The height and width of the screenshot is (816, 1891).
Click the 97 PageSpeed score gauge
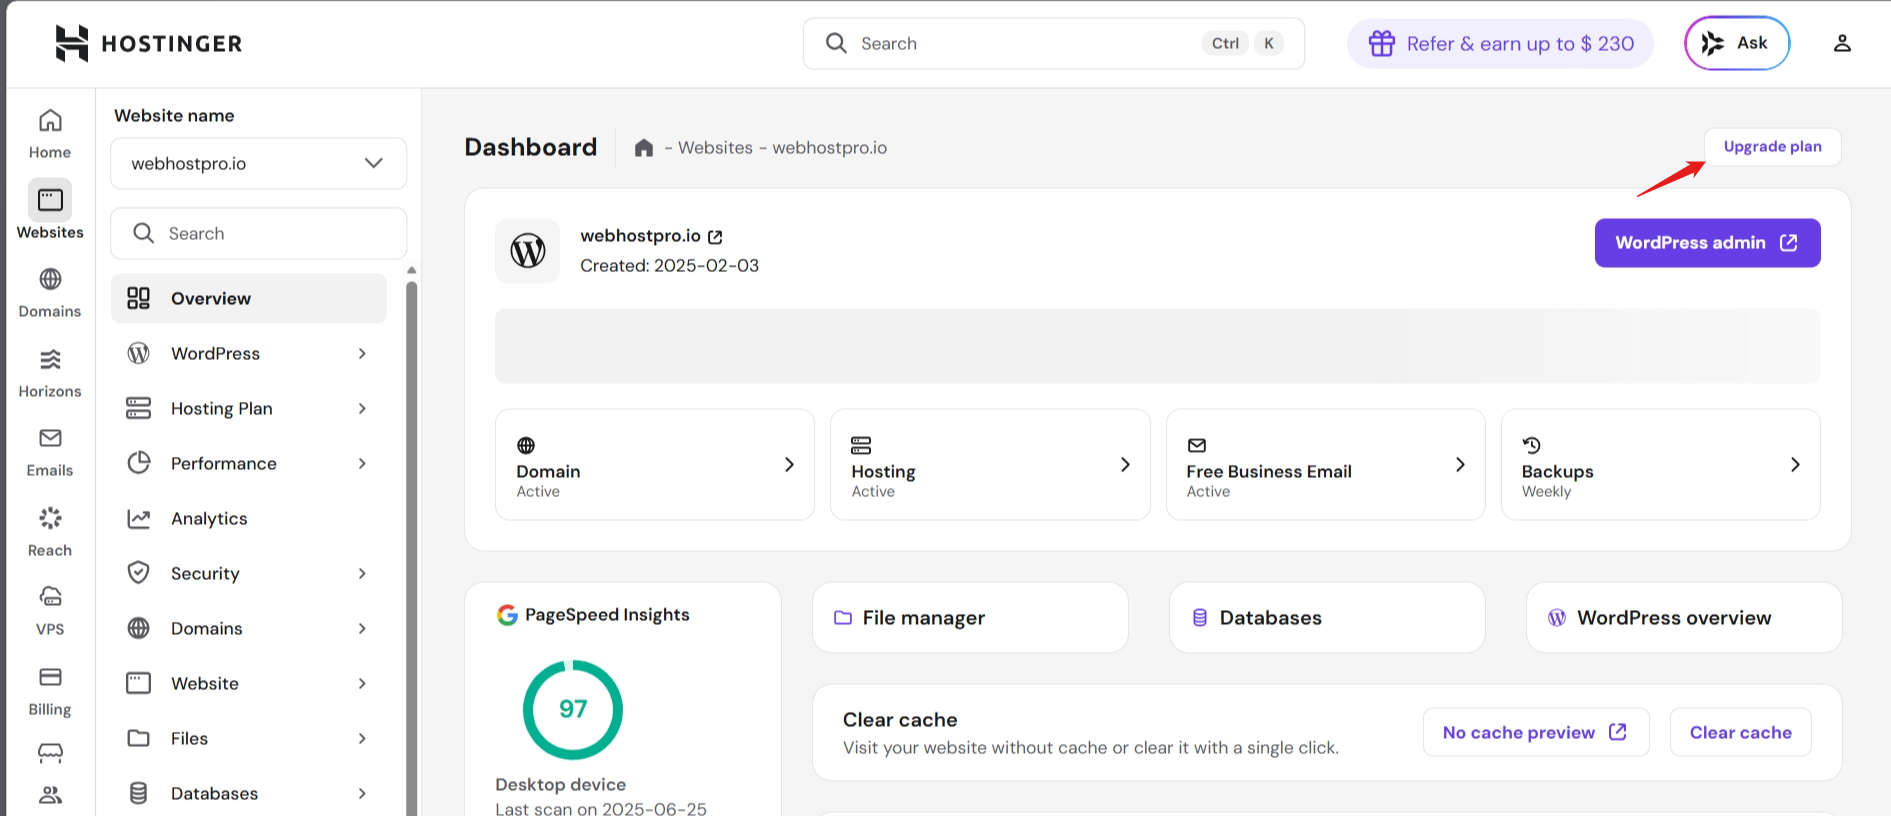[x=573, y=709]
